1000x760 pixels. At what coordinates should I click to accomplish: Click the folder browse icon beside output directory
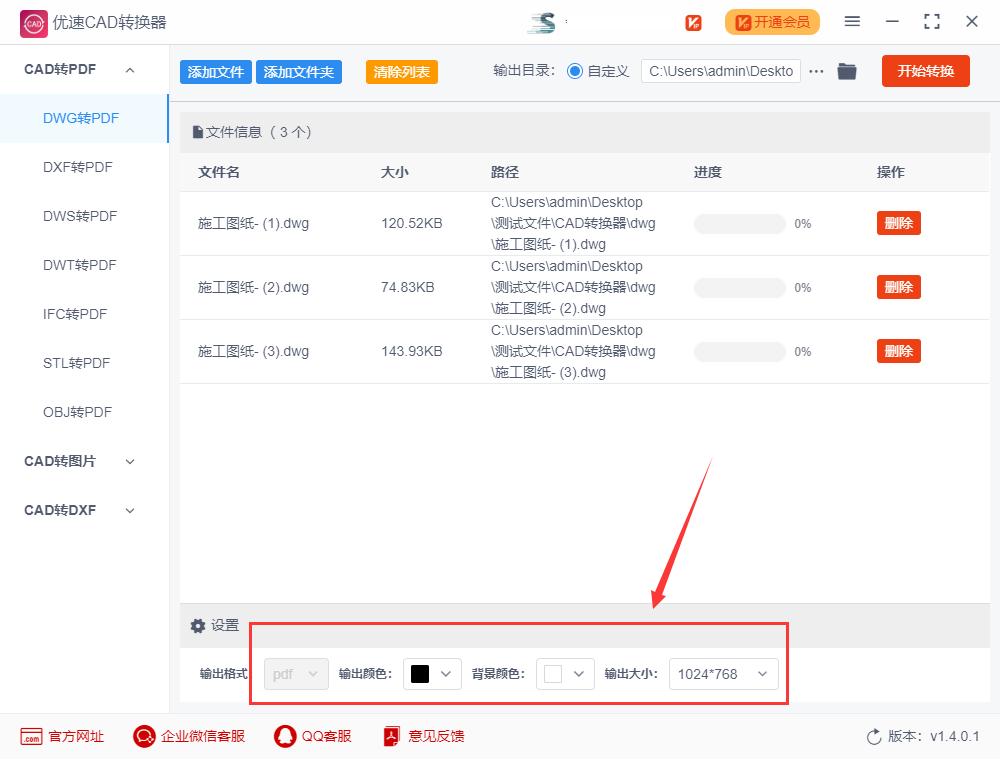(847, 71)
